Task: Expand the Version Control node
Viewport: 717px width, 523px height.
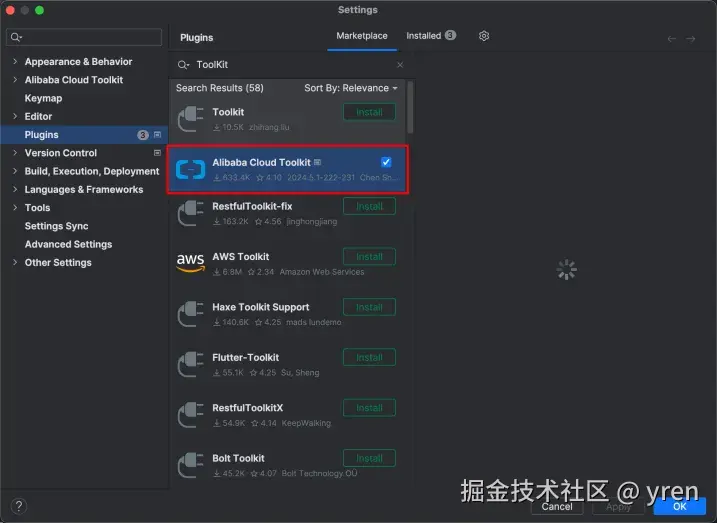Action: [x=15, y=153]
